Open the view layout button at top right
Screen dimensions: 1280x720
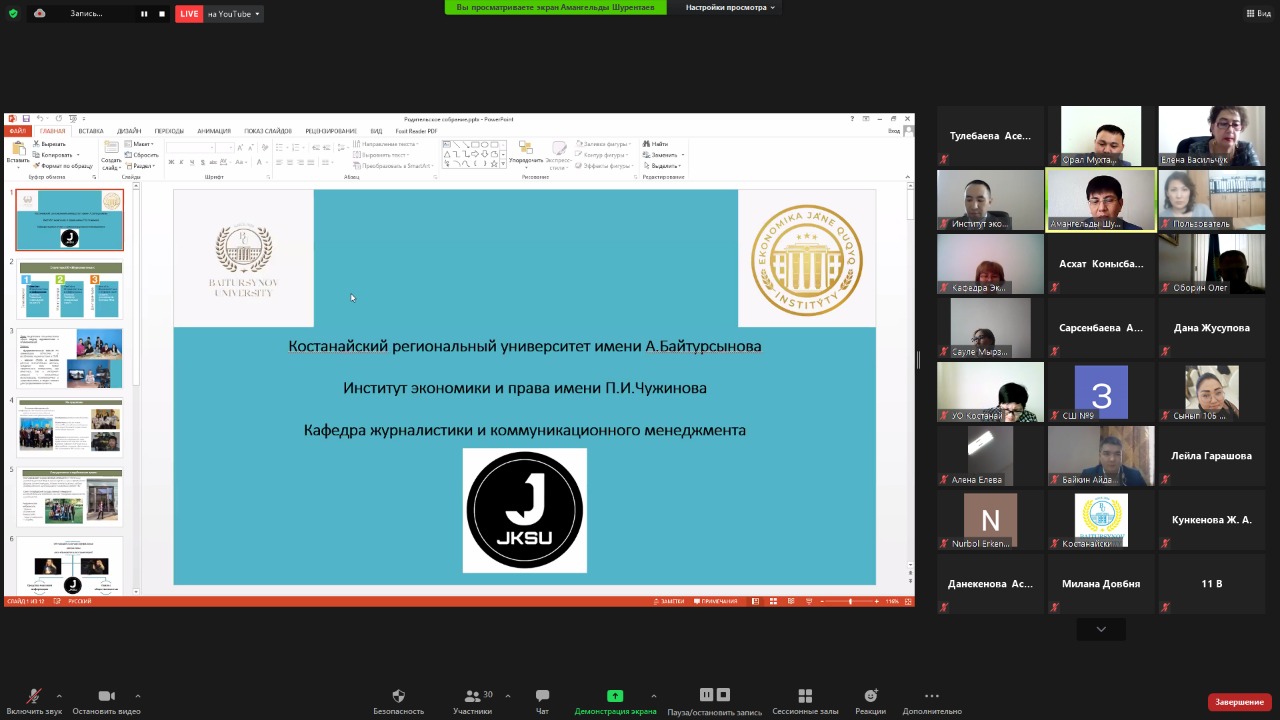[1258, 13]
